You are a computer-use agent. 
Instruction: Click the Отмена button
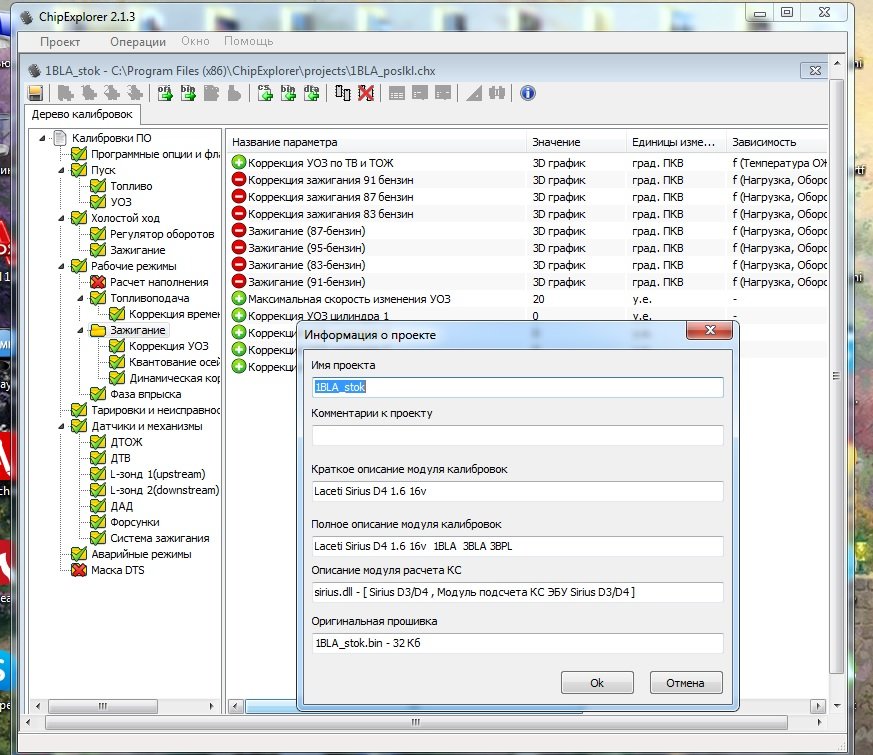click(685, 683)
